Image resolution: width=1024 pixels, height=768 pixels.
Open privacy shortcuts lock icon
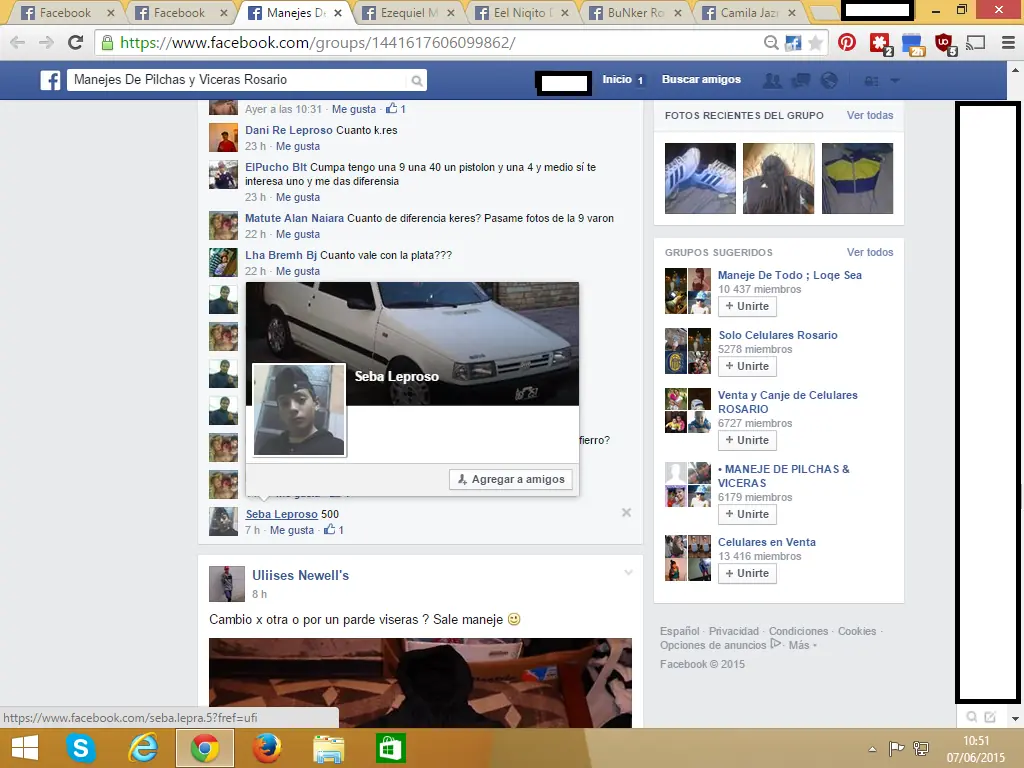871,81
